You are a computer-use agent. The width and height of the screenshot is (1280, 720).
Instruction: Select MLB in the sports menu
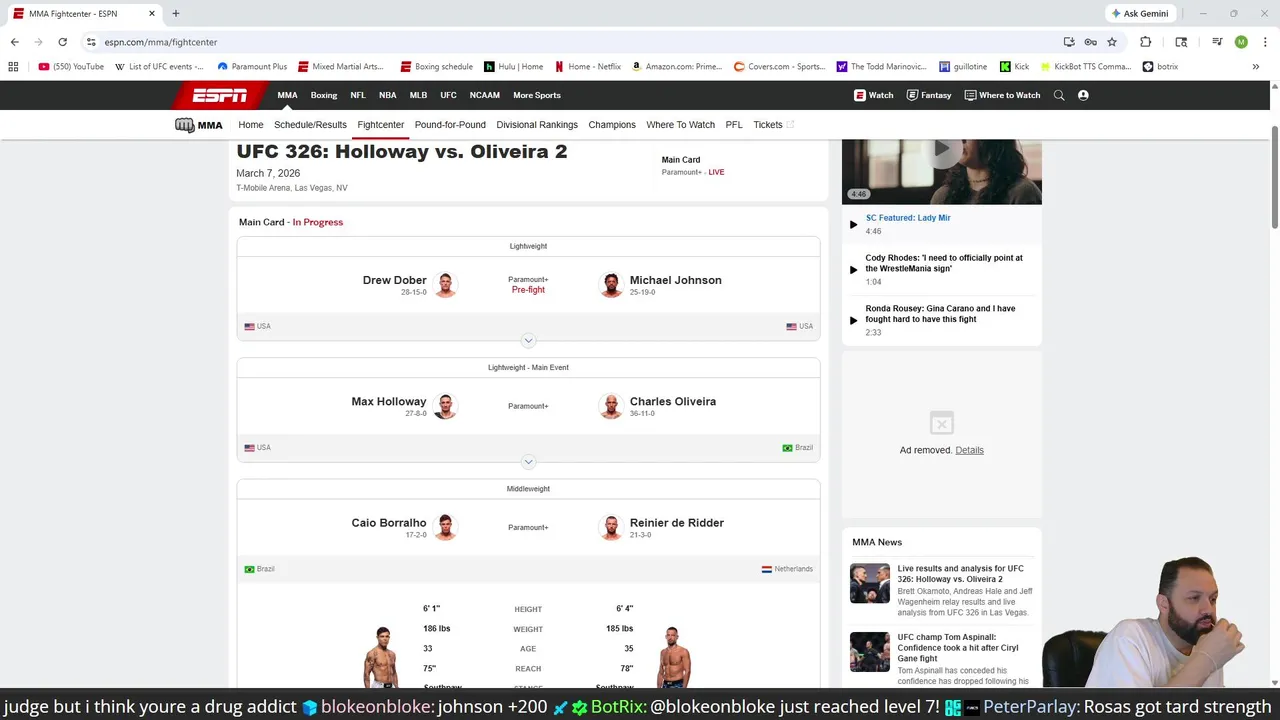coord(418,95)
